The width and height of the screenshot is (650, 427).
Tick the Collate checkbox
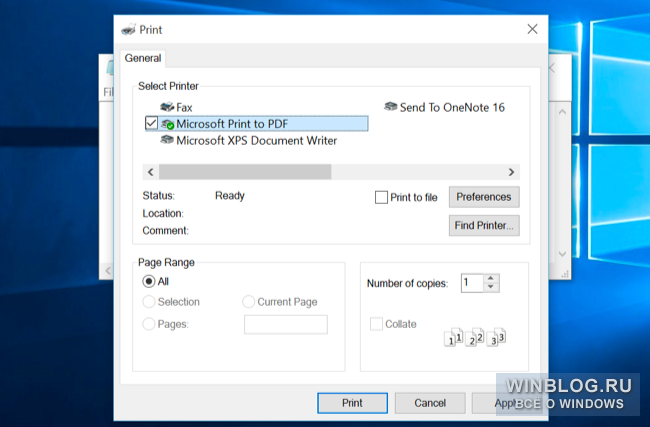pos(376,324)
